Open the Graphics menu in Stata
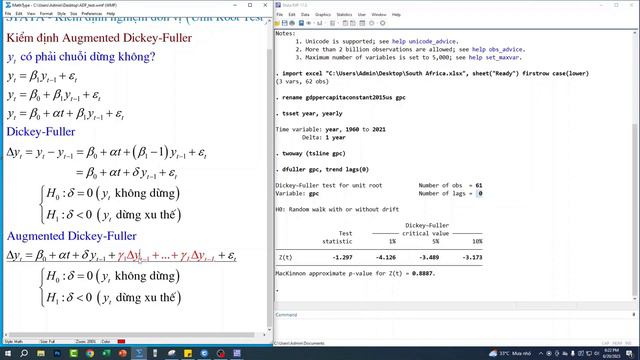The height and width of the screenshot is (360, 640). click(323, 15)
